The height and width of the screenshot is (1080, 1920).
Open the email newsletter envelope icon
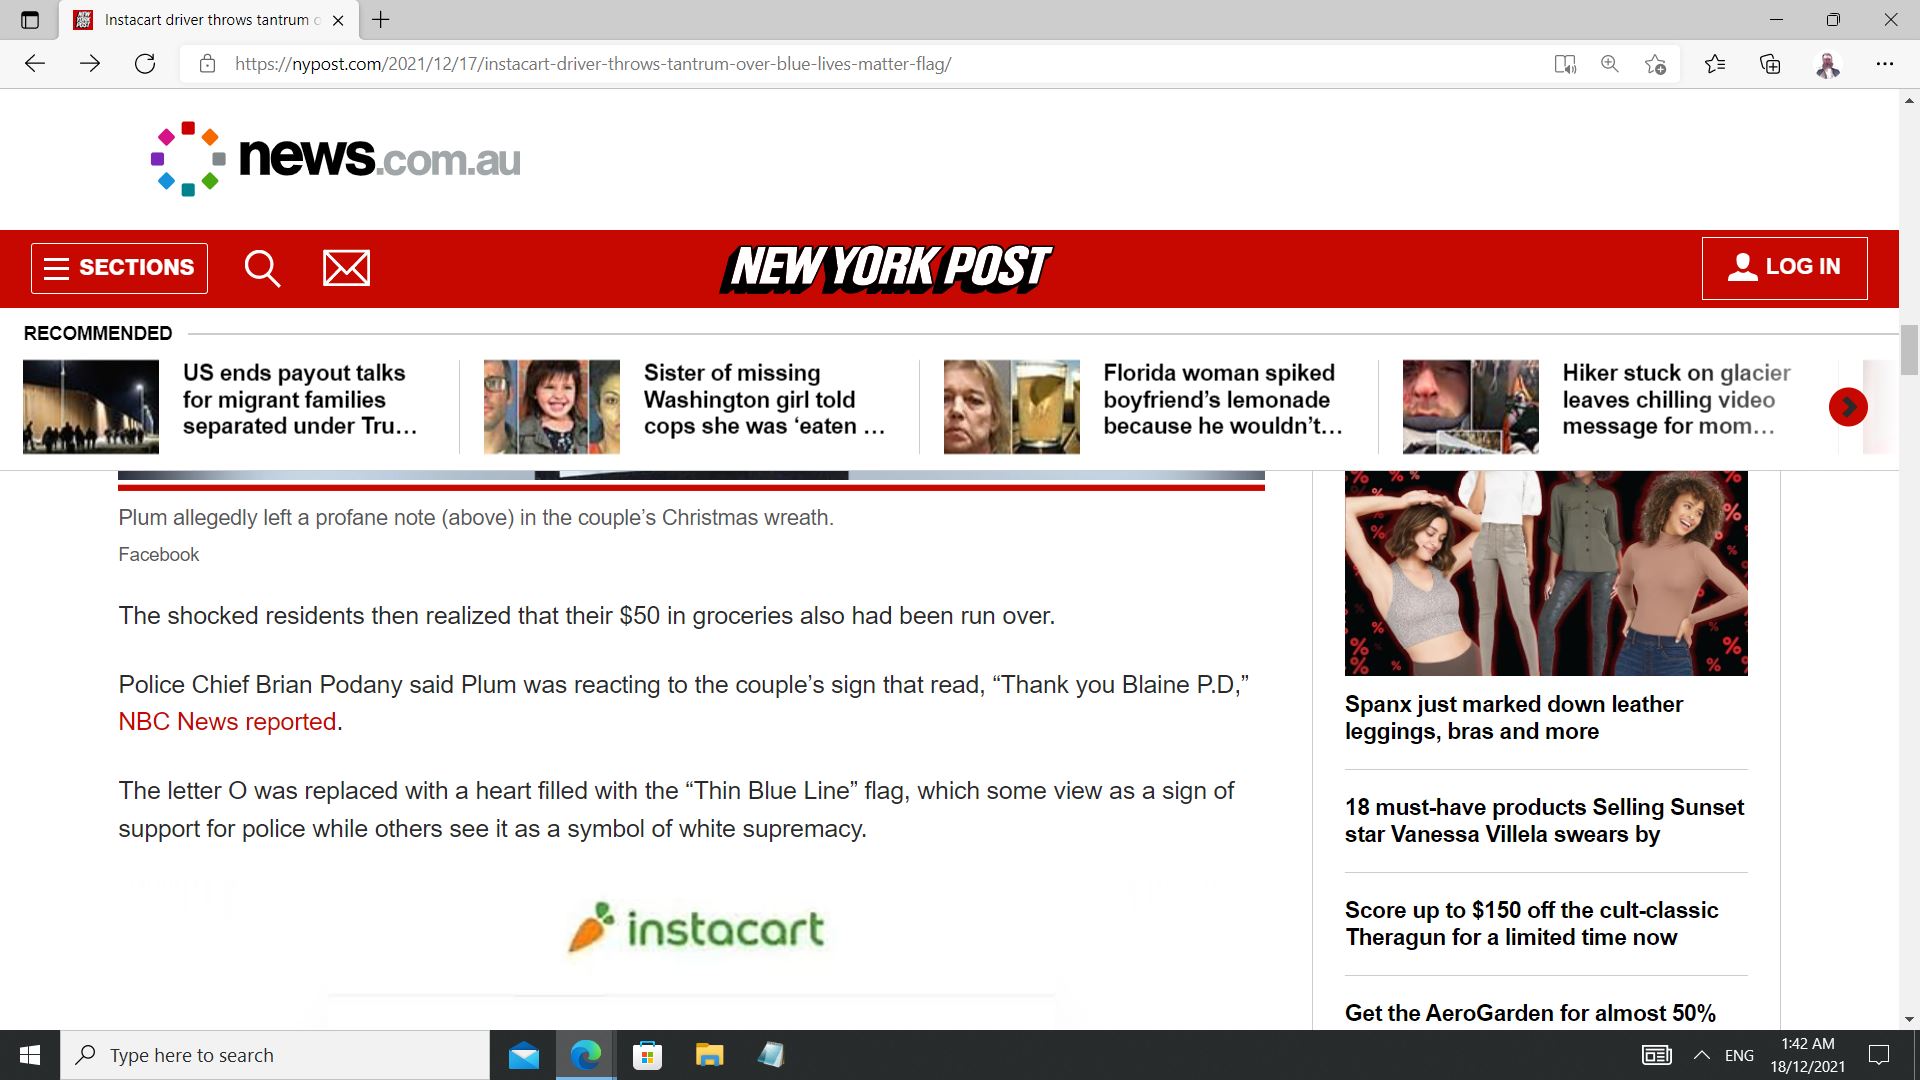[346, 268]
